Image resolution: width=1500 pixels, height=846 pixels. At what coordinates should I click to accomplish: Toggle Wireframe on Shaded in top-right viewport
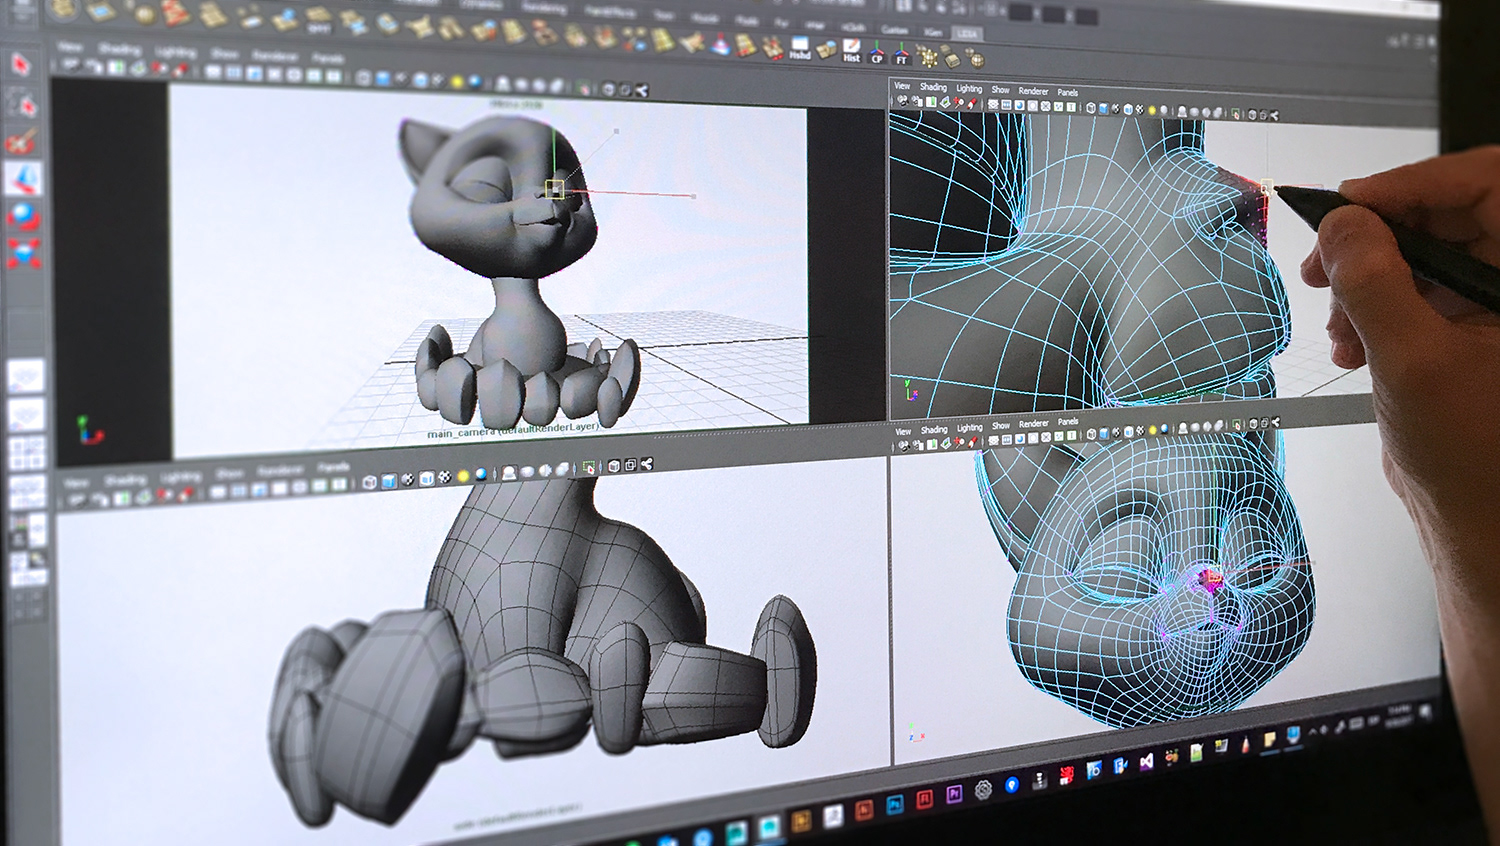pyautogui.click(x=1128, y=109)
